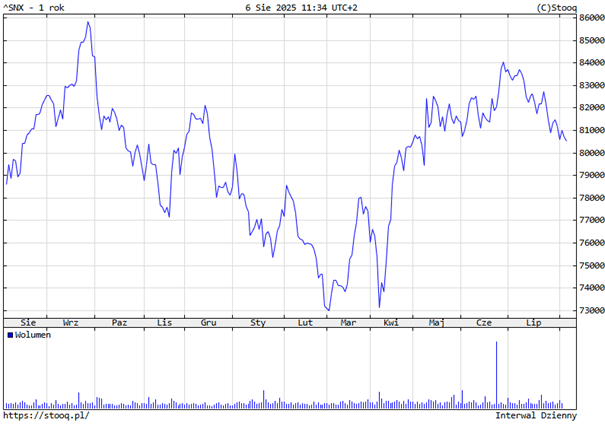Select the ^SNX - 1 rok chart title

(x=36, y=8)
